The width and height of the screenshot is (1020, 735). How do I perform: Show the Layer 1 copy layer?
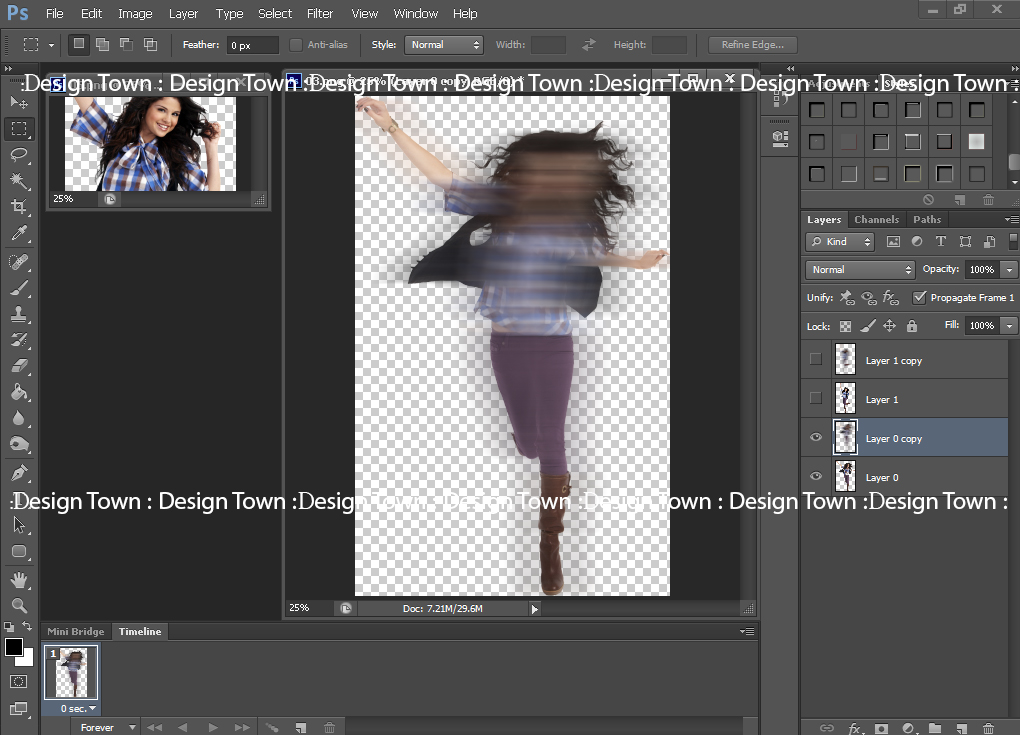coord(816,360)
